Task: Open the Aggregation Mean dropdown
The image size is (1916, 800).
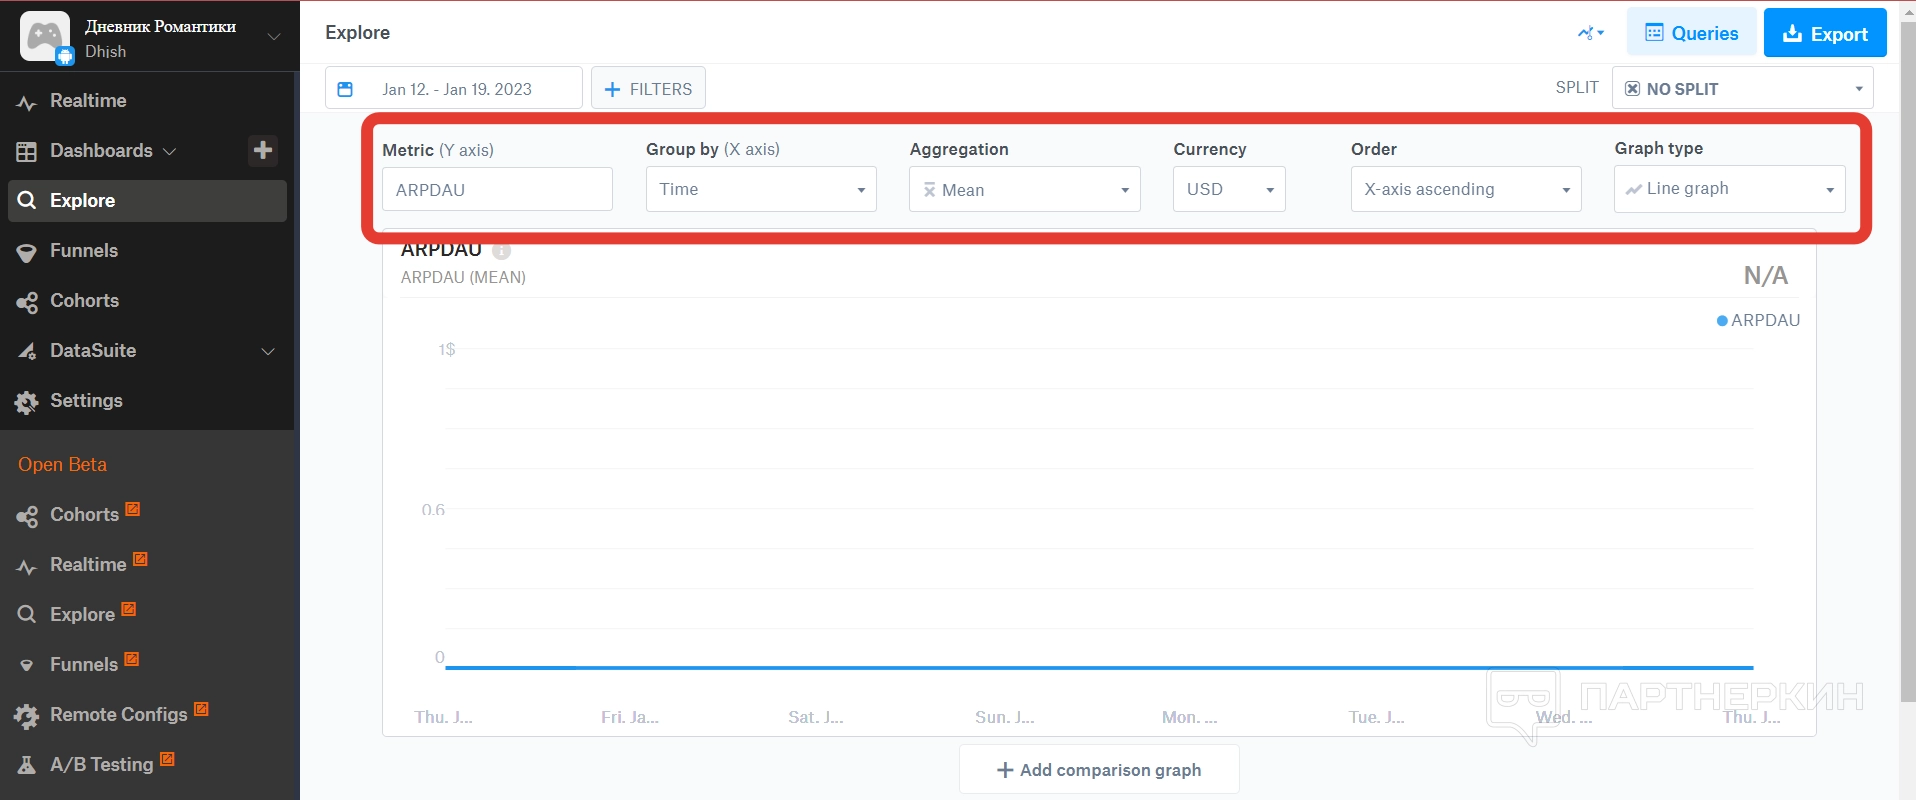Action: click(1024, 189)
